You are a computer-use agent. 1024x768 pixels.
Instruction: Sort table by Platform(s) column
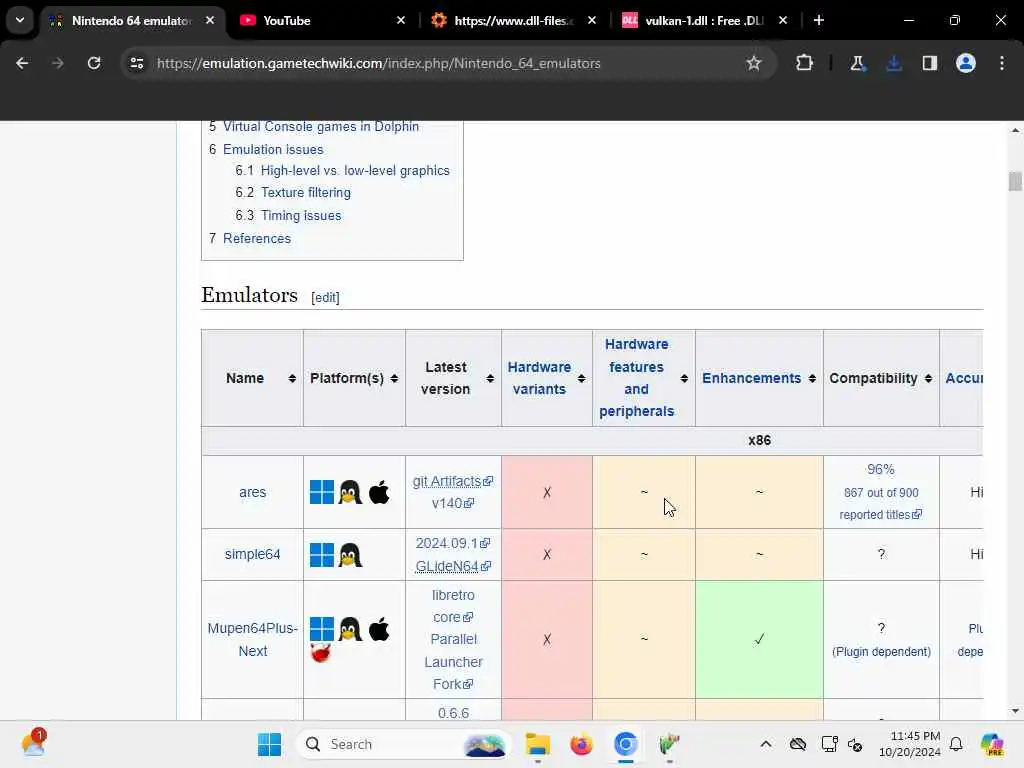click(x=394, y=379)
